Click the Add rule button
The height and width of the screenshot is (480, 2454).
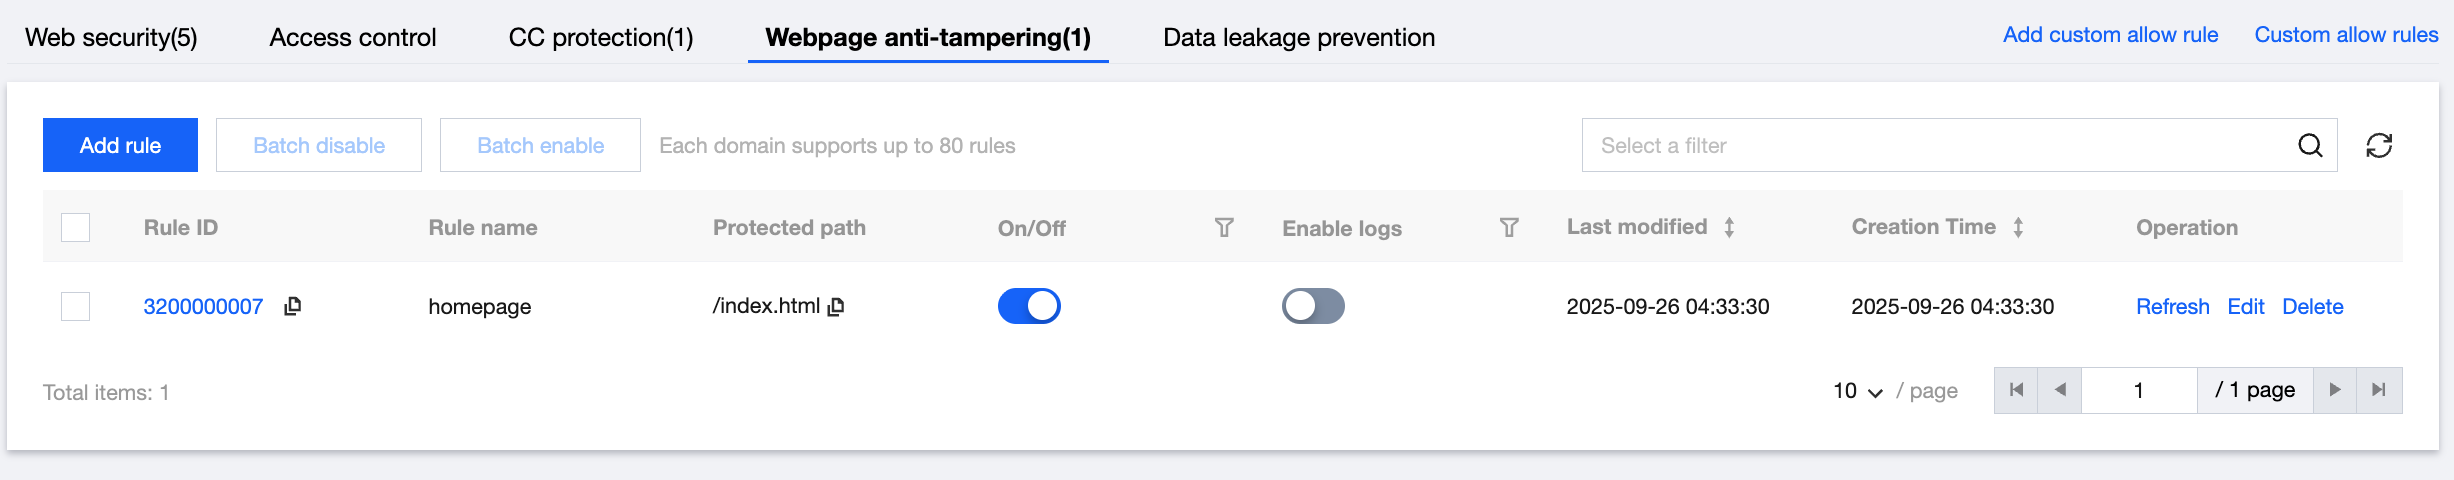(120, 145)
